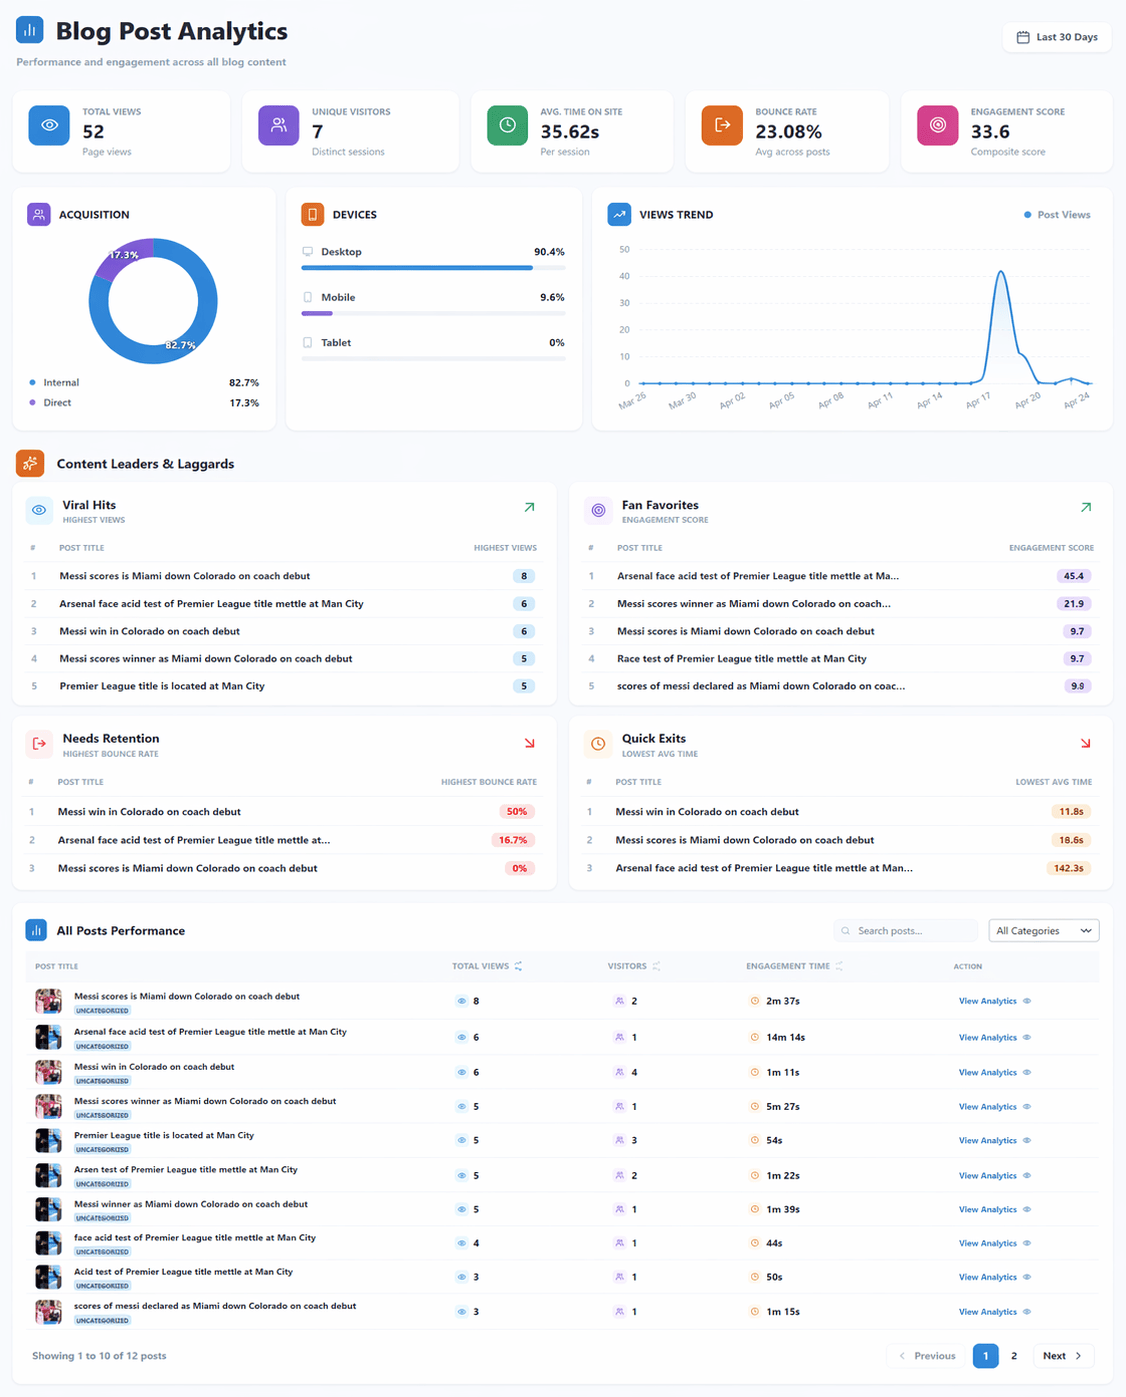Screen dimensions: 1126x1397
Task: Go to page 2 of posts
Action: click(1014, 1356)
